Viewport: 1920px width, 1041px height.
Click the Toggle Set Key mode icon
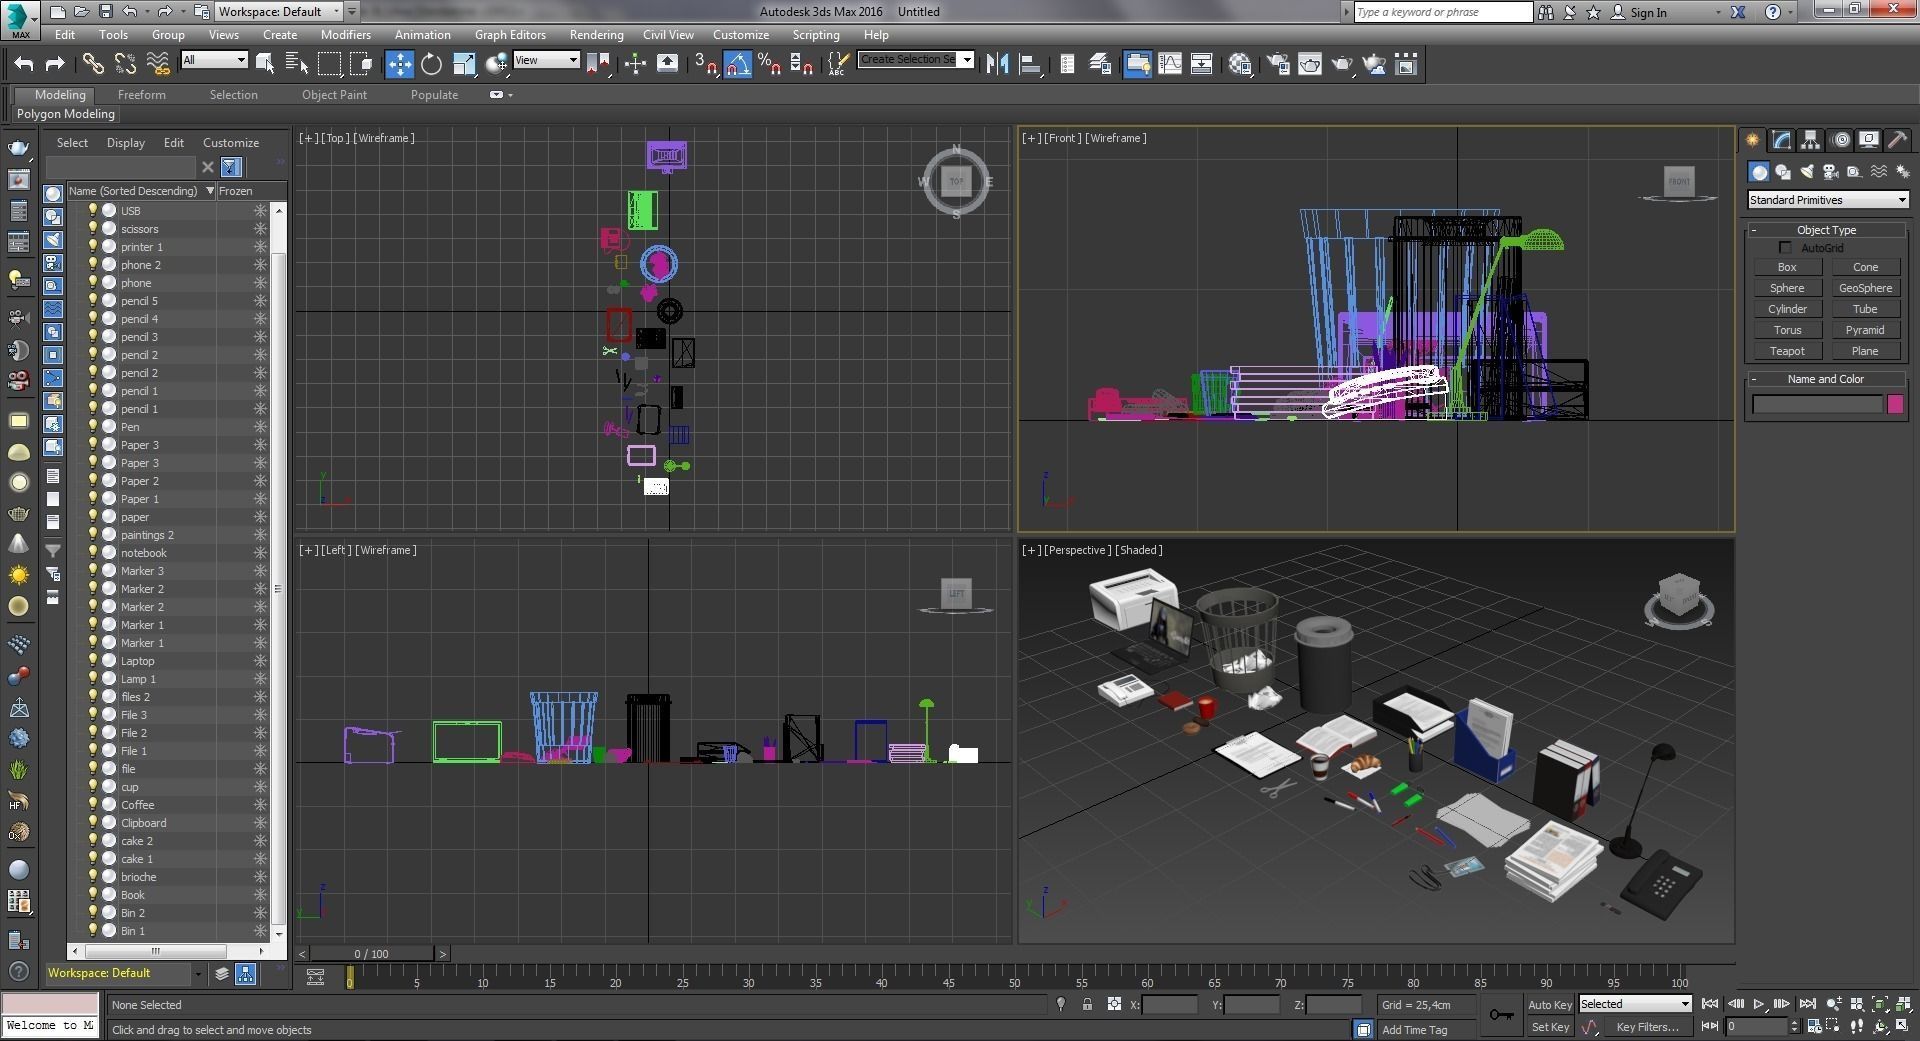point(1501,1015)
